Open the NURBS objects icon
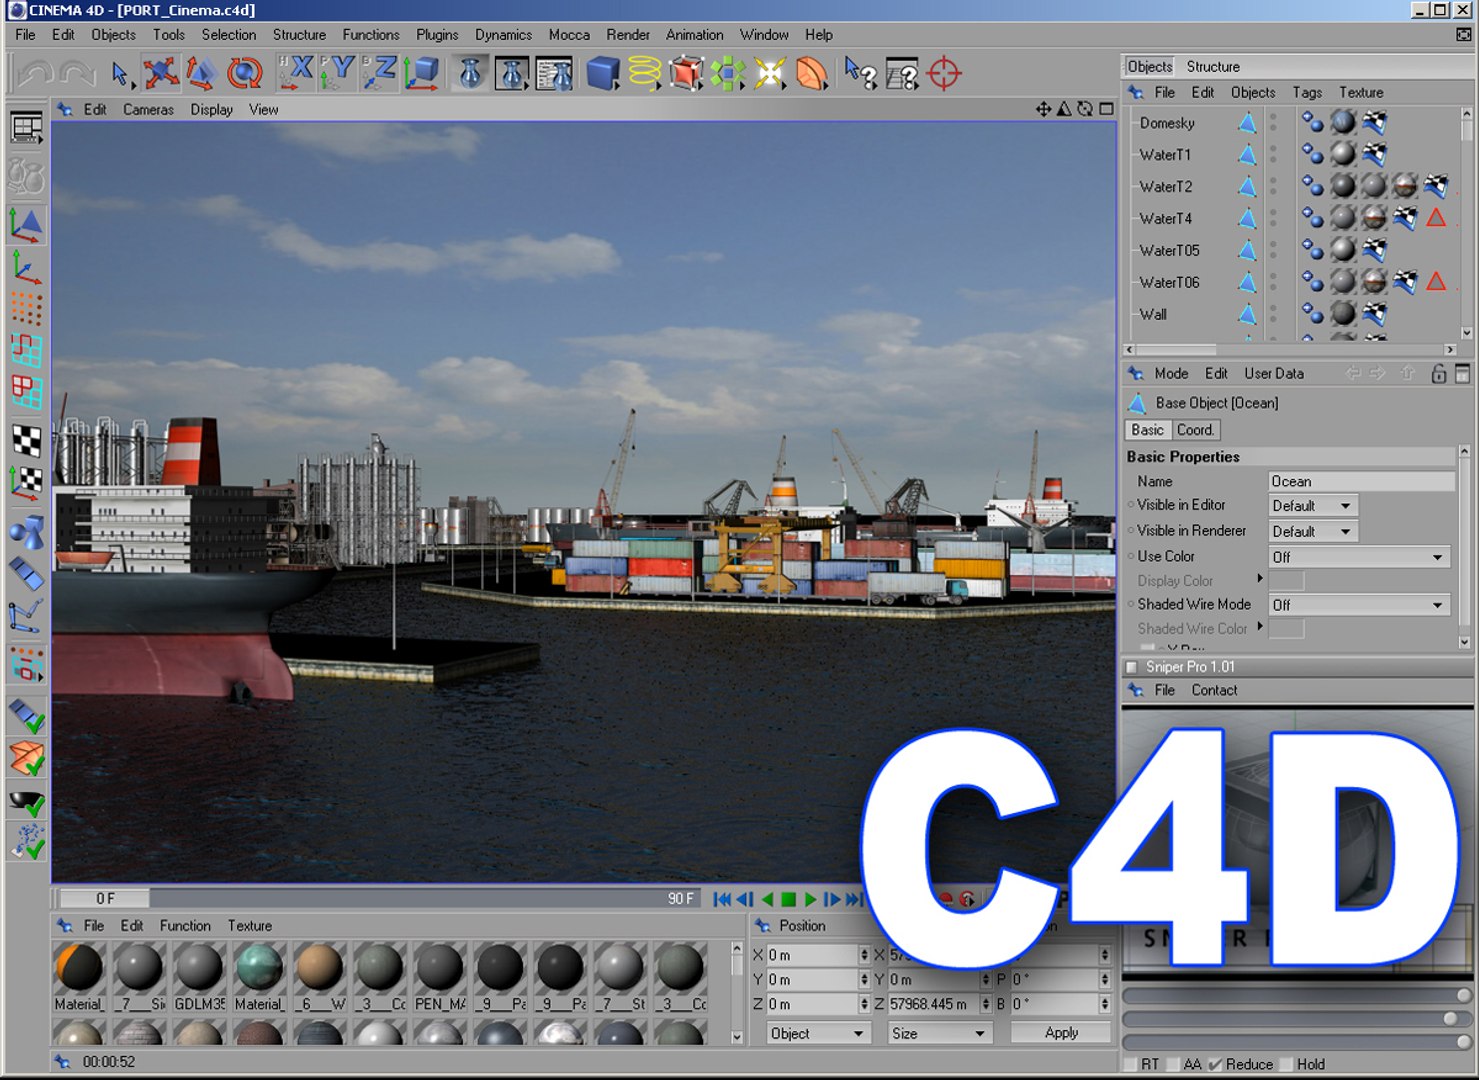The image size is (1479, 1080). pos(686,73)
